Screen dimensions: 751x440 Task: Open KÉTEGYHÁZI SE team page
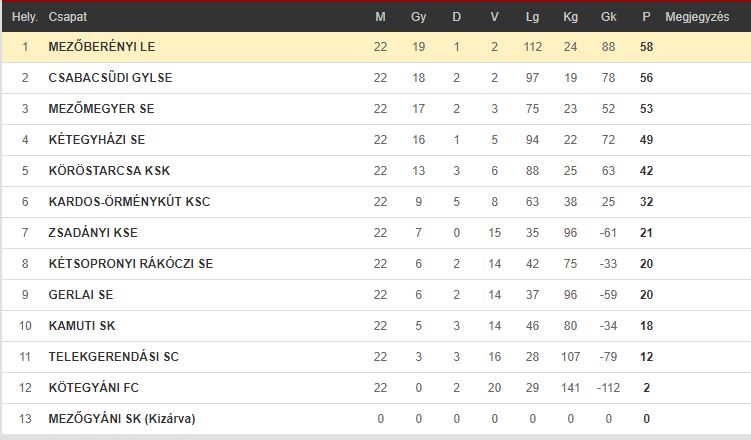[96, 140]
